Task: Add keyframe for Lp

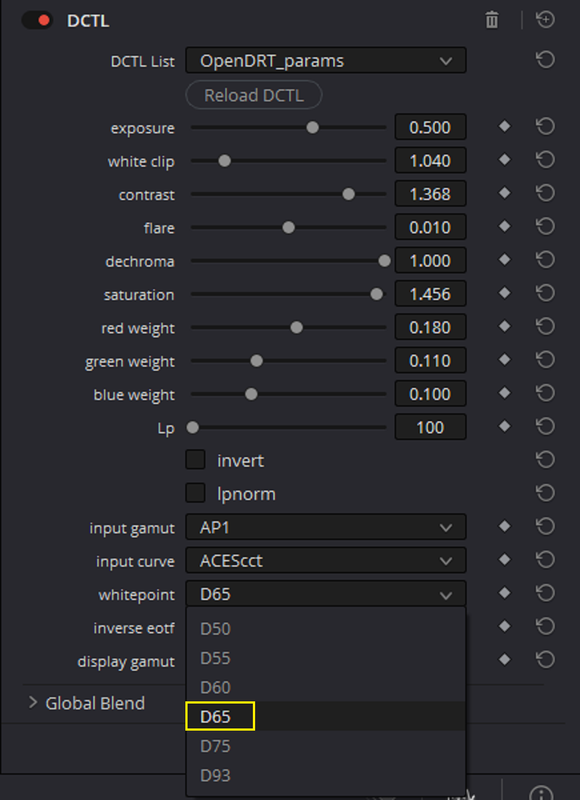Action: (x=505, y=427)
